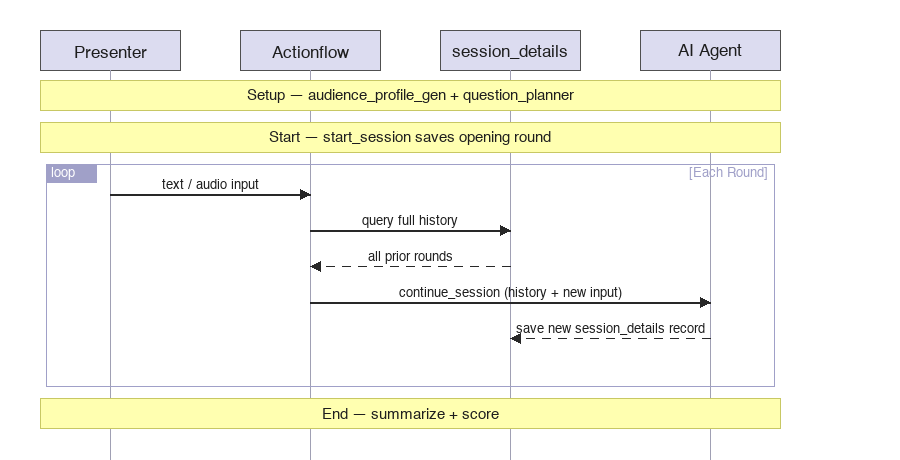The image size is (900, 460).
Task: Click the End summarize + score note
Action: pyautogui.click(x=410, y=413)
